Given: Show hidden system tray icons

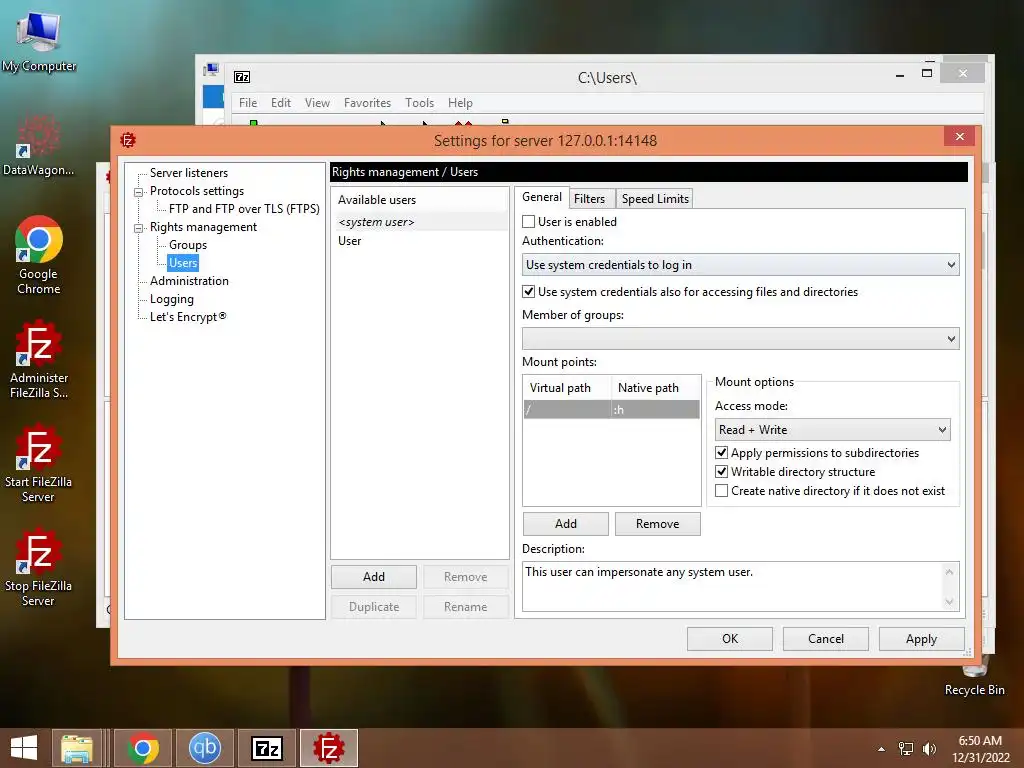Looking at the screenshot, I should coord(882,749).
